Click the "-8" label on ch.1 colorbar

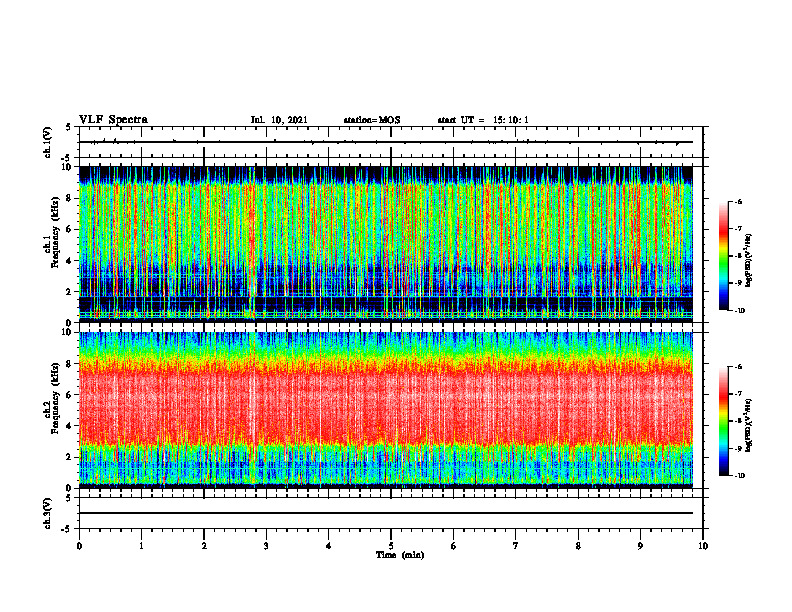tap(738, 256)
